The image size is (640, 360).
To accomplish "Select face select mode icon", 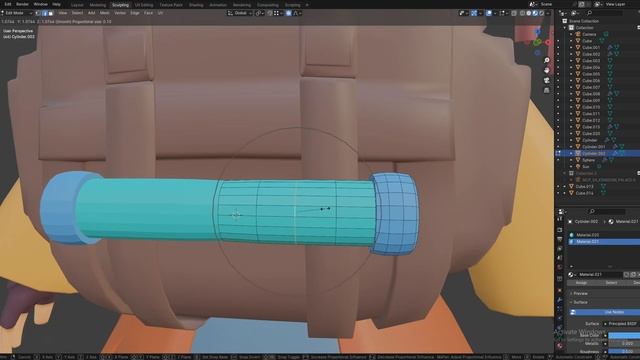I will 50,13.
